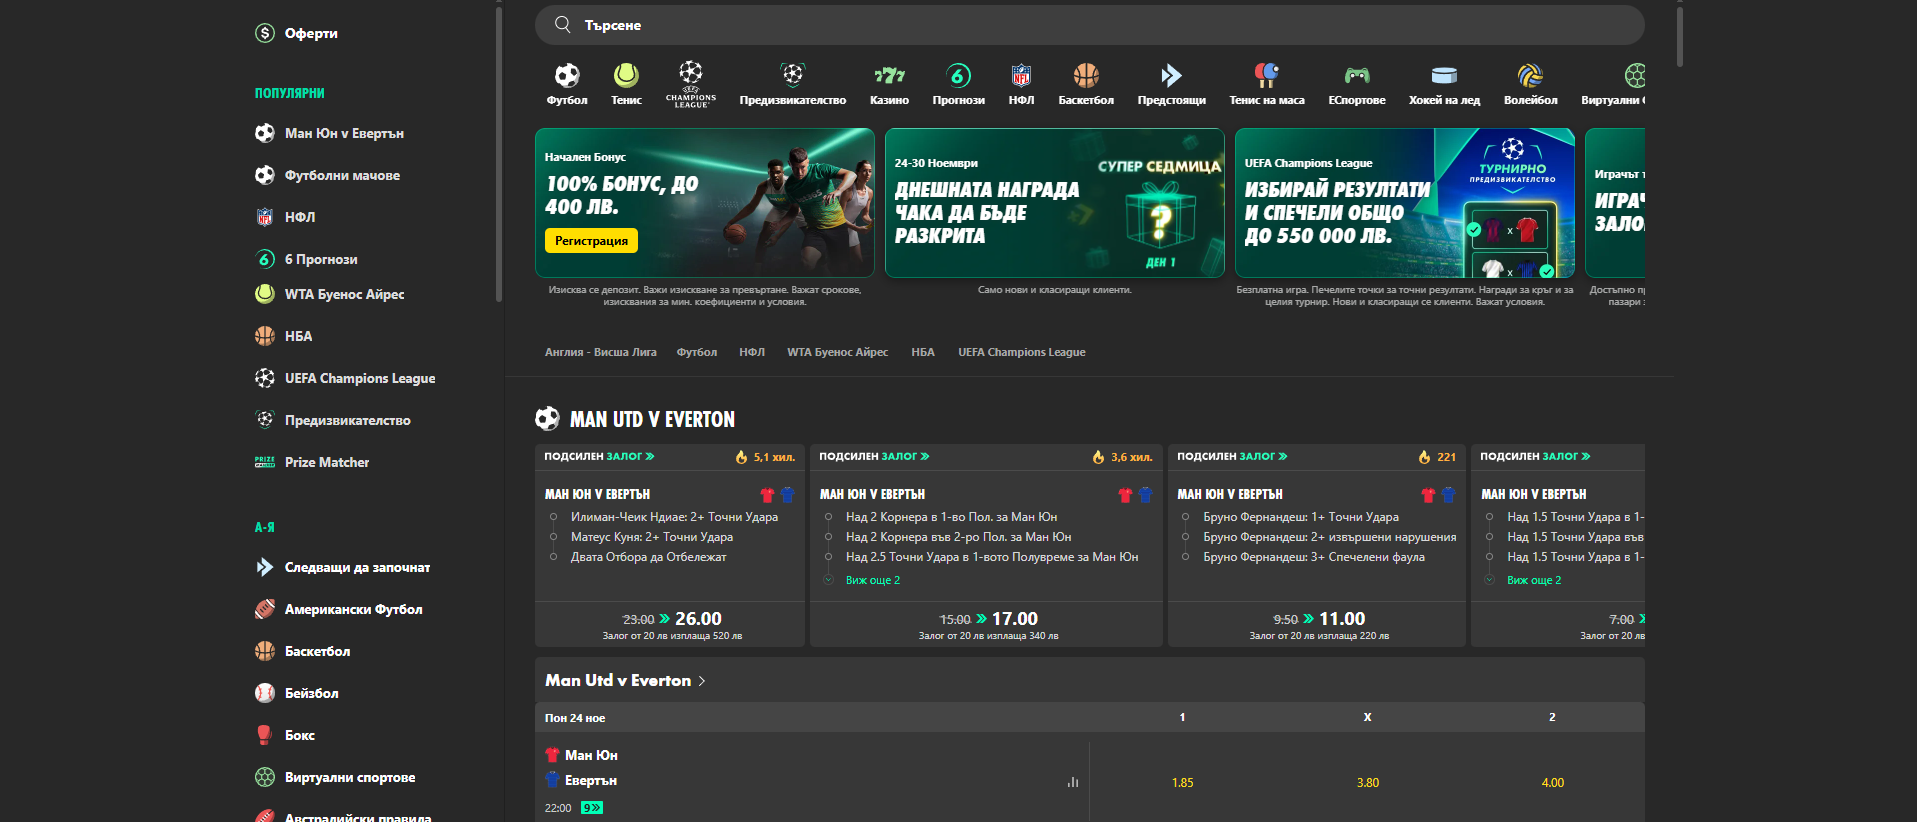Click the Търсене search field
1917x822 pixels.
tap(1089, 25)
